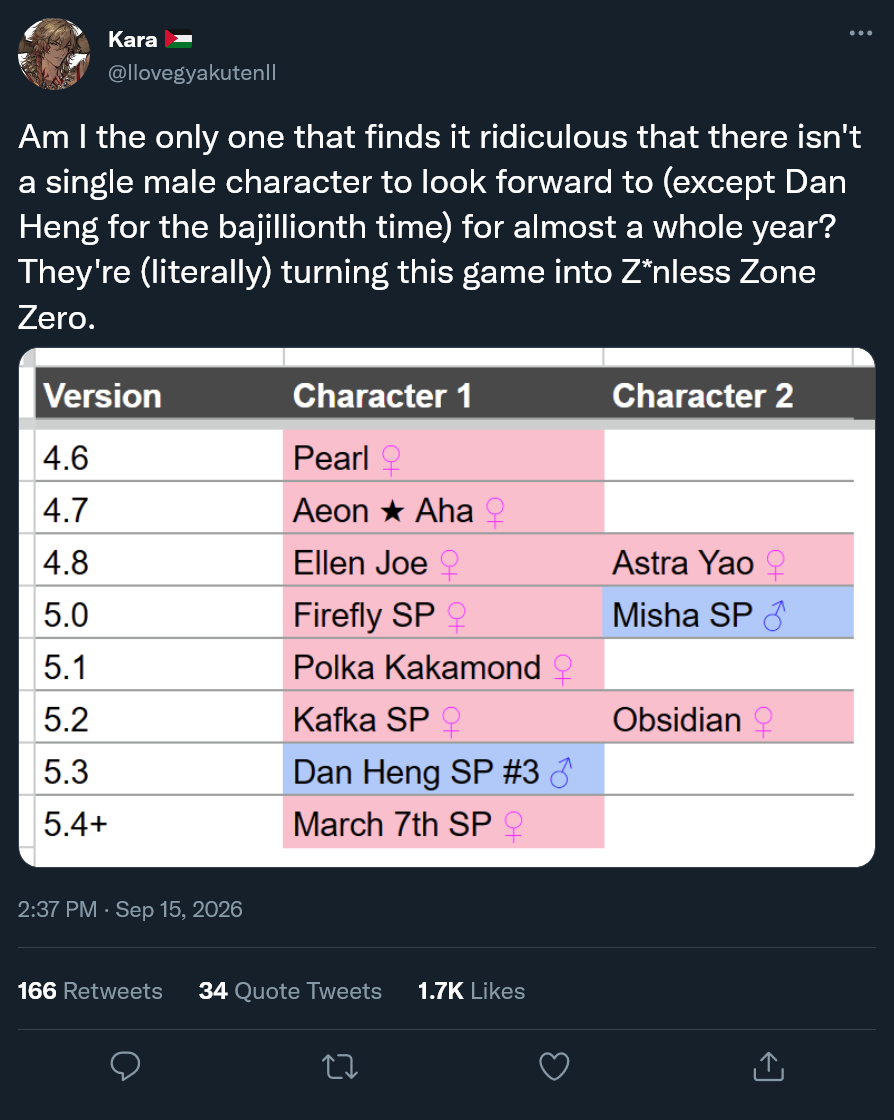Viewport: 894px width, 1120px height.
Task: Click the male symbol beside Misha SP
Action: coord(775,615)
